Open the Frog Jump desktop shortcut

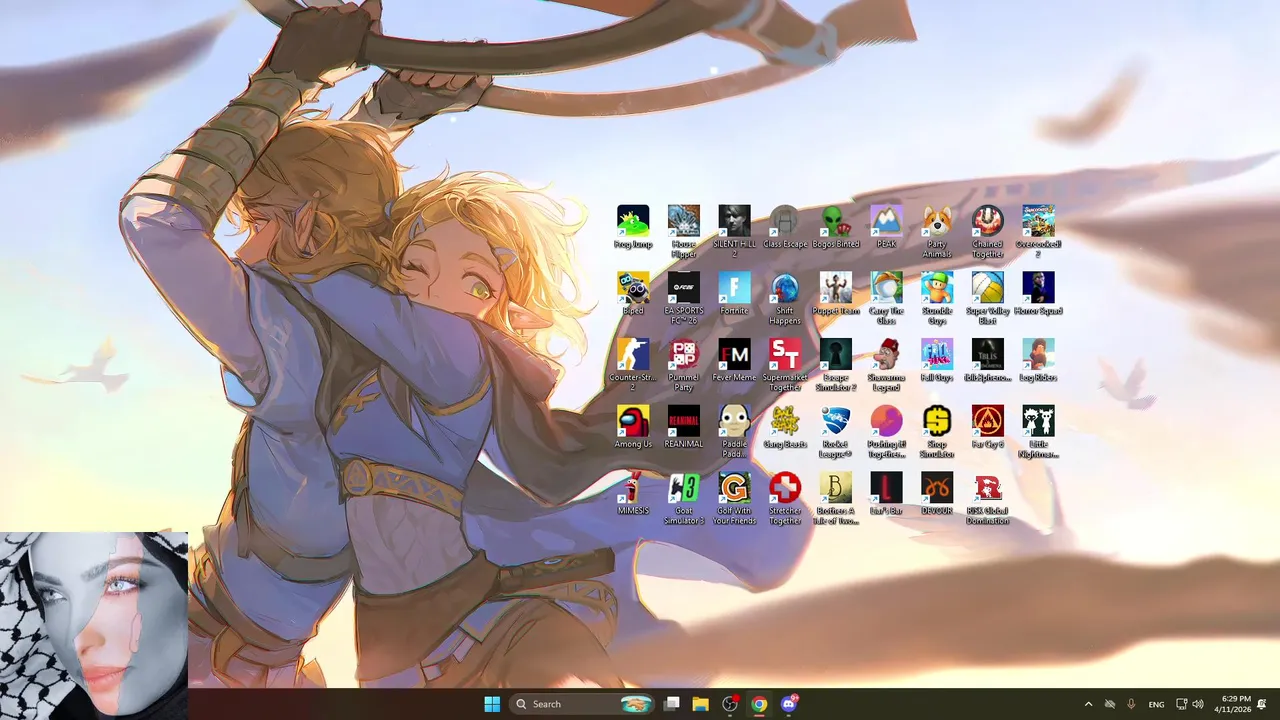[633, 228]
